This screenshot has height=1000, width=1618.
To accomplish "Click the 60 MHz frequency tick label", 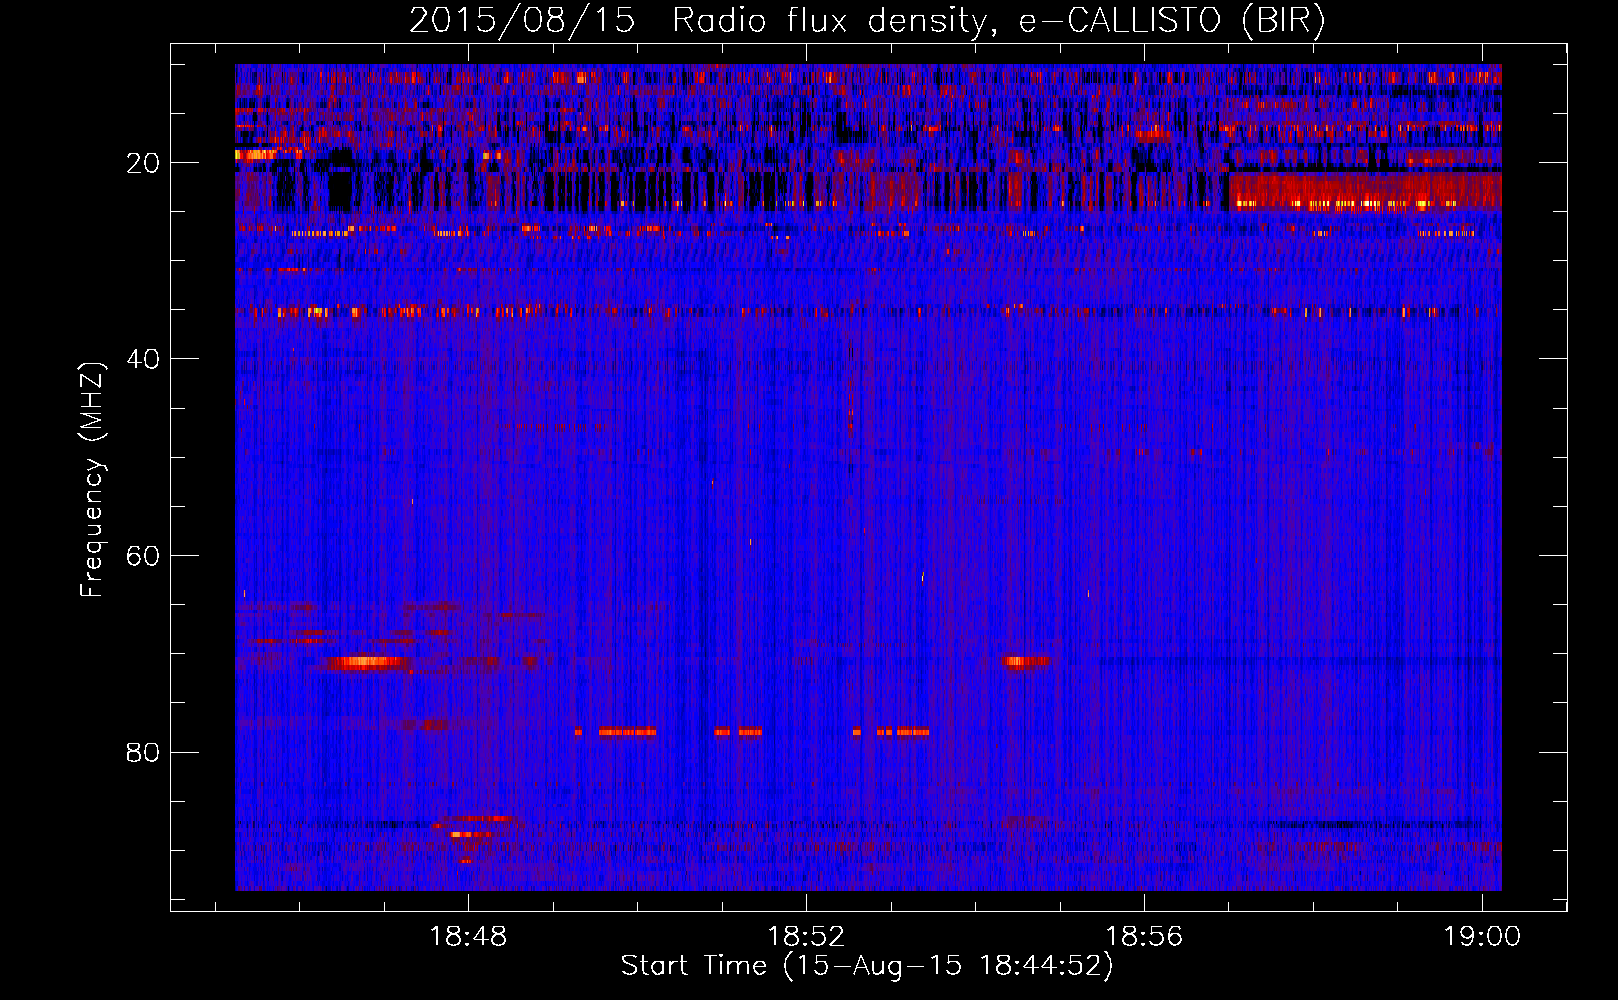I will point(143,556).
